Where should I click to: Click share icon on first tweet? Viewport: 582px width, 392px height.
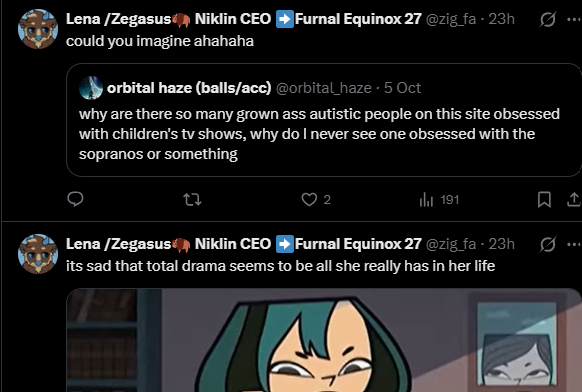coord(574,200)
